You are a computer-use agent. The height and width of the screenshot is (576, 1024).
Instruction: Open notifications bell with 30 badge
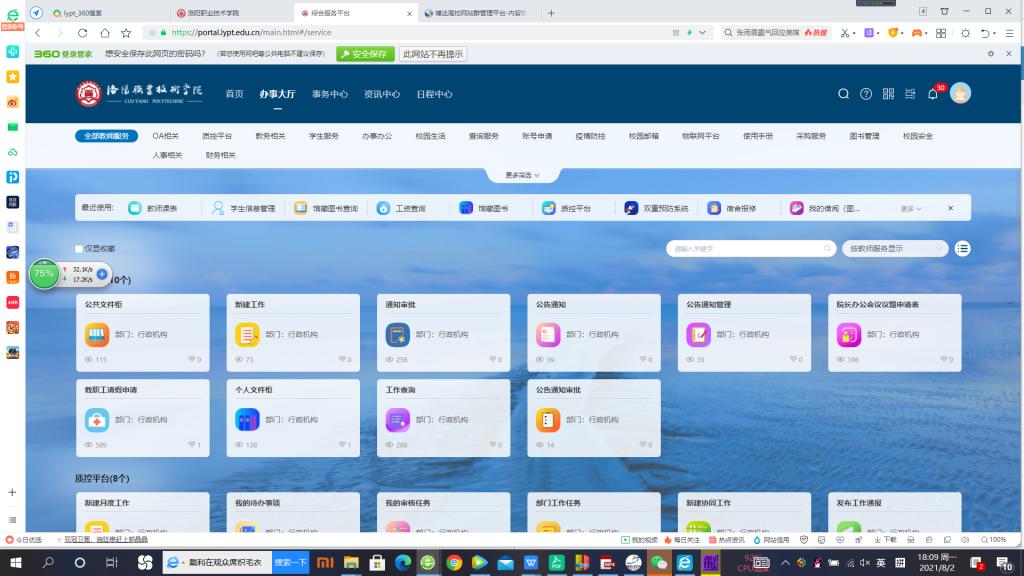932,94
